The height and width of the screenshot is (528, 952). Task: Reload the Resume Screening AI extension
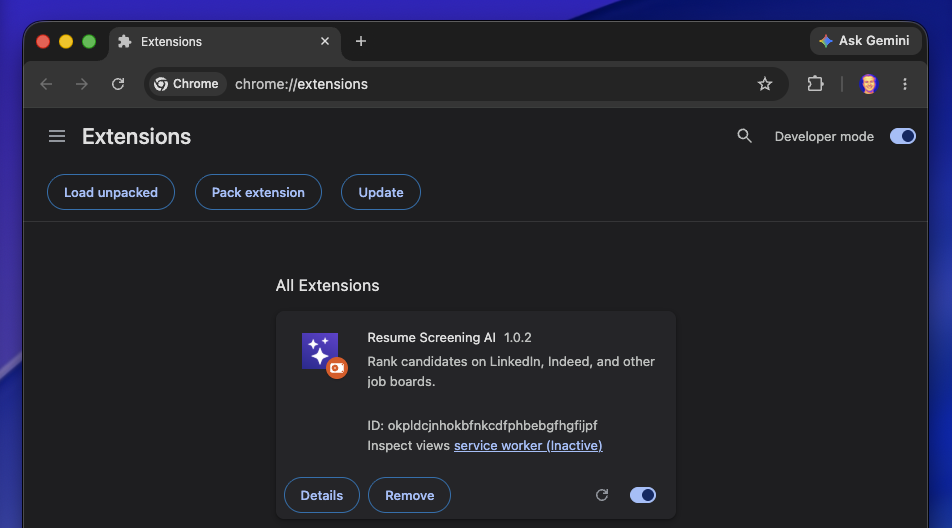(602, 495)
